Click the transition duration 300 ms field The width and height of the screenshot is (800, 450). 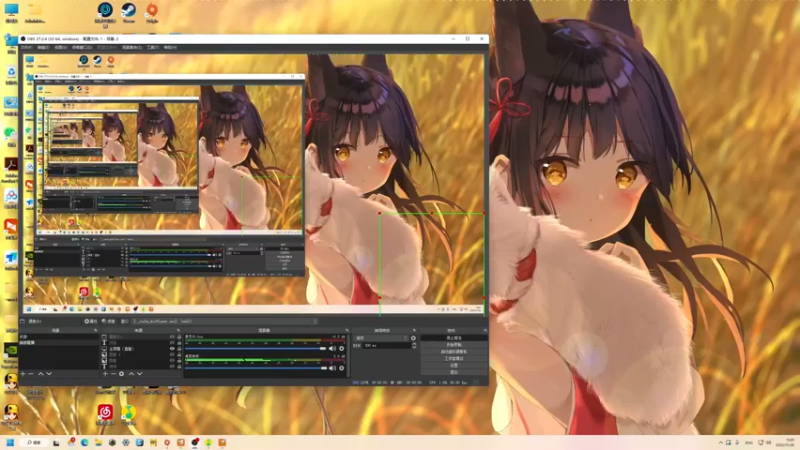(x=387, y=345)
